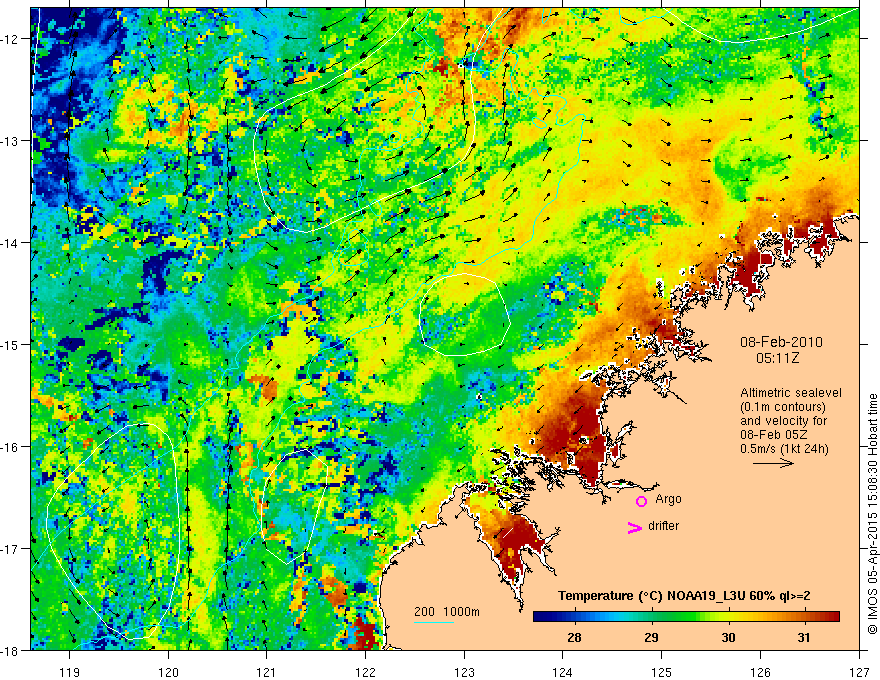The width and height of the screenshot is (880, 680).
Task: Click the IMOS copyright timestamp text
Action: click(872, 514)
